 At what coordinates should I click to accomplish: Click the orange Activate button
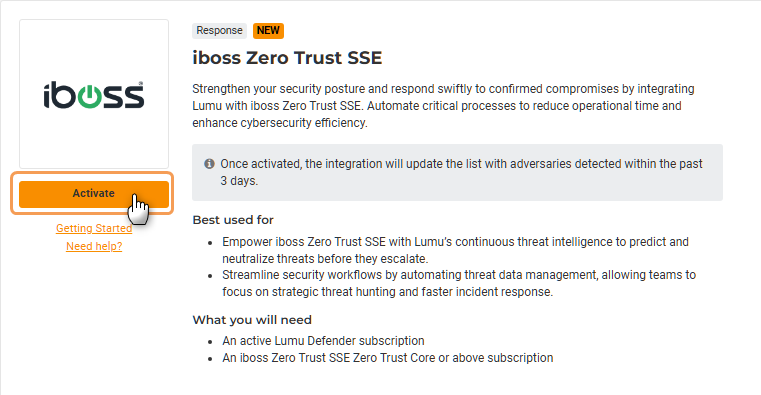pyautogui.click(x=94, y=194)
